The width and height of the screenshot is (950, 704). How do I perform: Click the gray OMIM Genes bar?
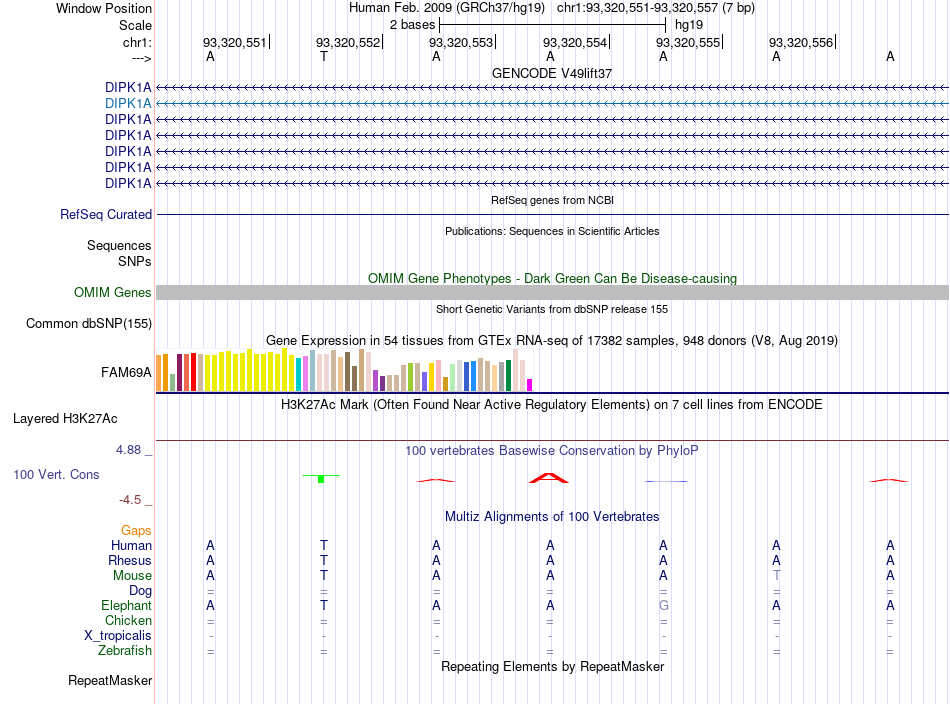point(552,293)
